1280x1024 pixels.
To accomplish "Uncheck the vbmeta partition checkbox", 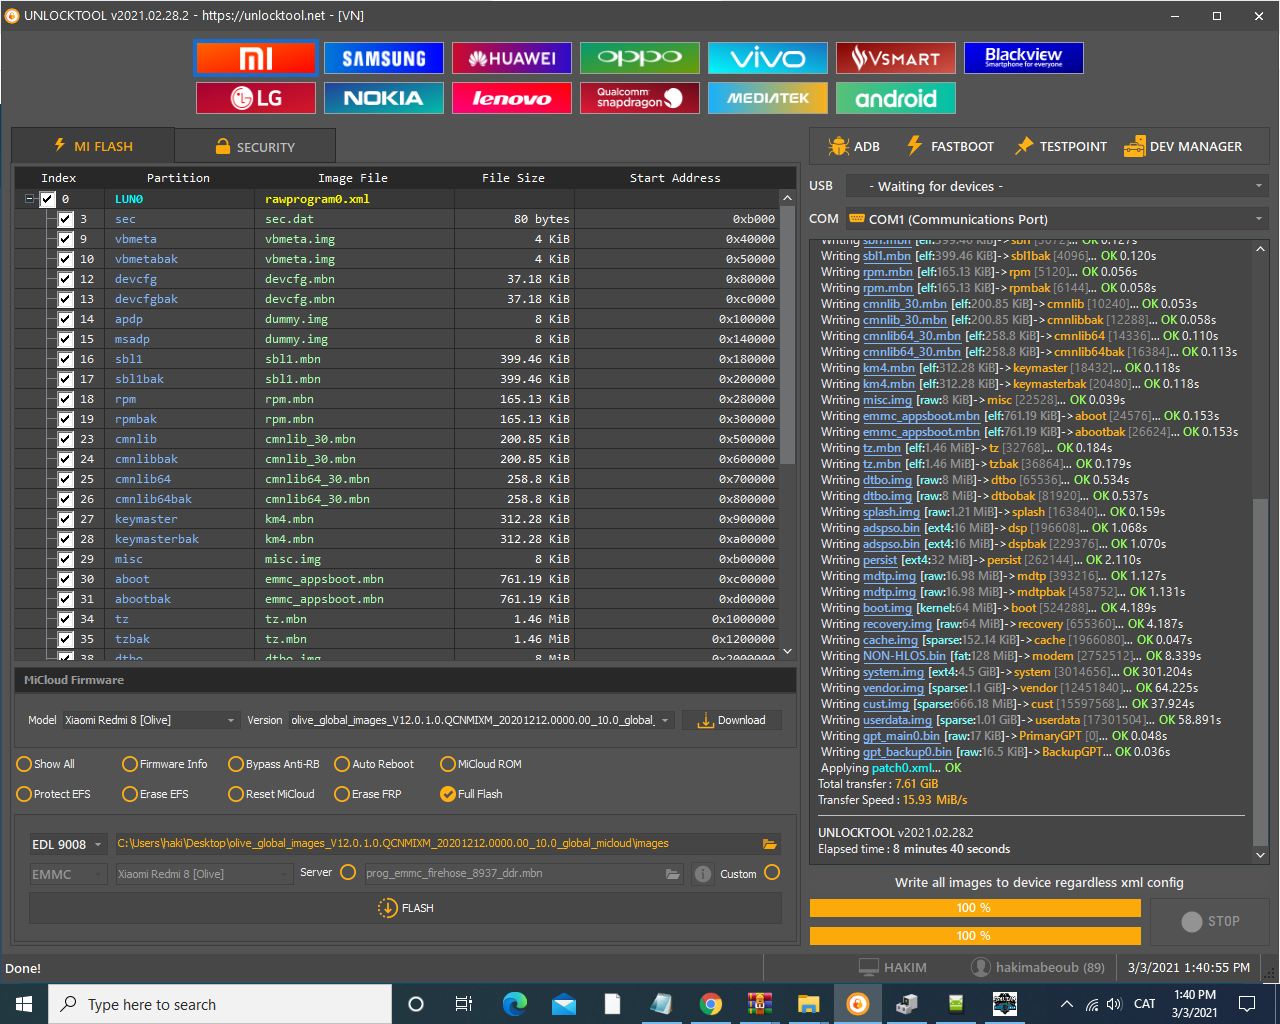I will (x=65, y=239).
